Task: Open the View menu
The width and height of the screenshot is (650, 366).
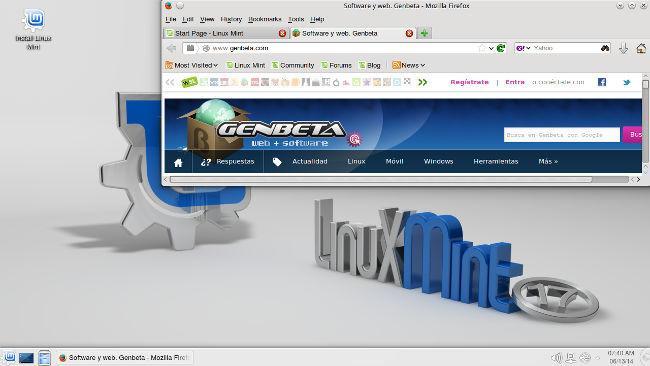Action: point(207,19)
